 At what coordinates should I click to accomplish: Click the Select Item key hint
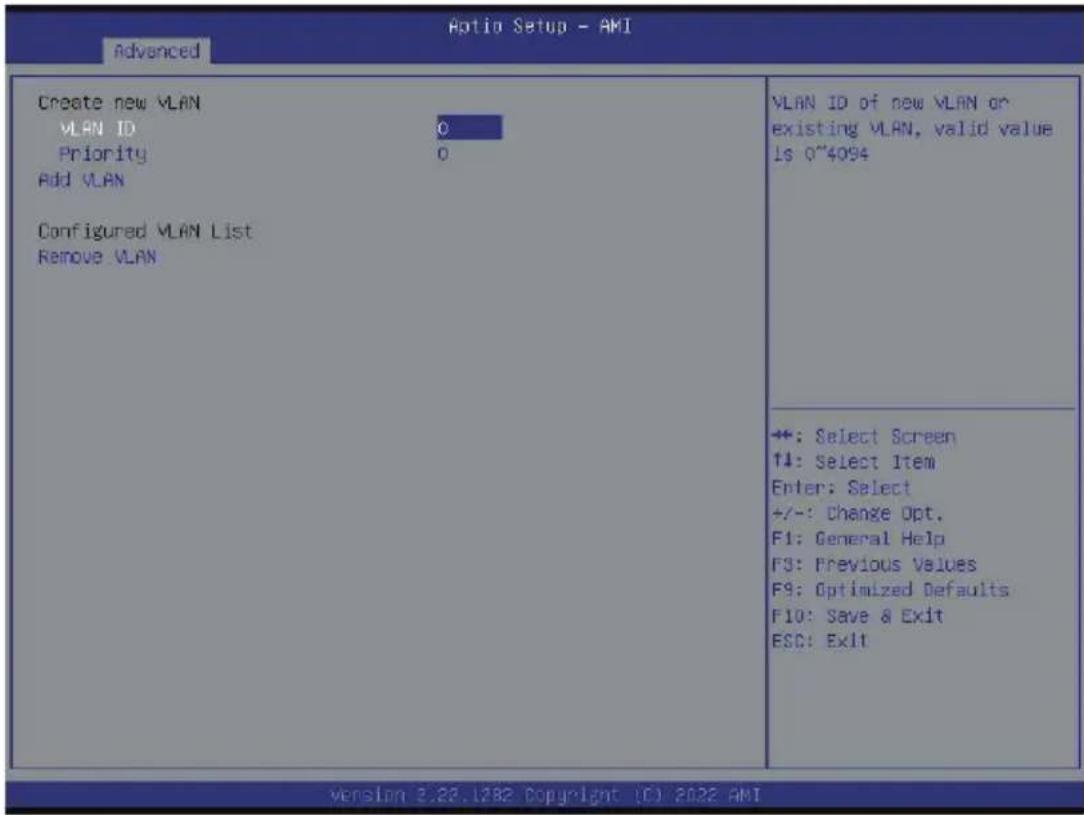point(854,462)
